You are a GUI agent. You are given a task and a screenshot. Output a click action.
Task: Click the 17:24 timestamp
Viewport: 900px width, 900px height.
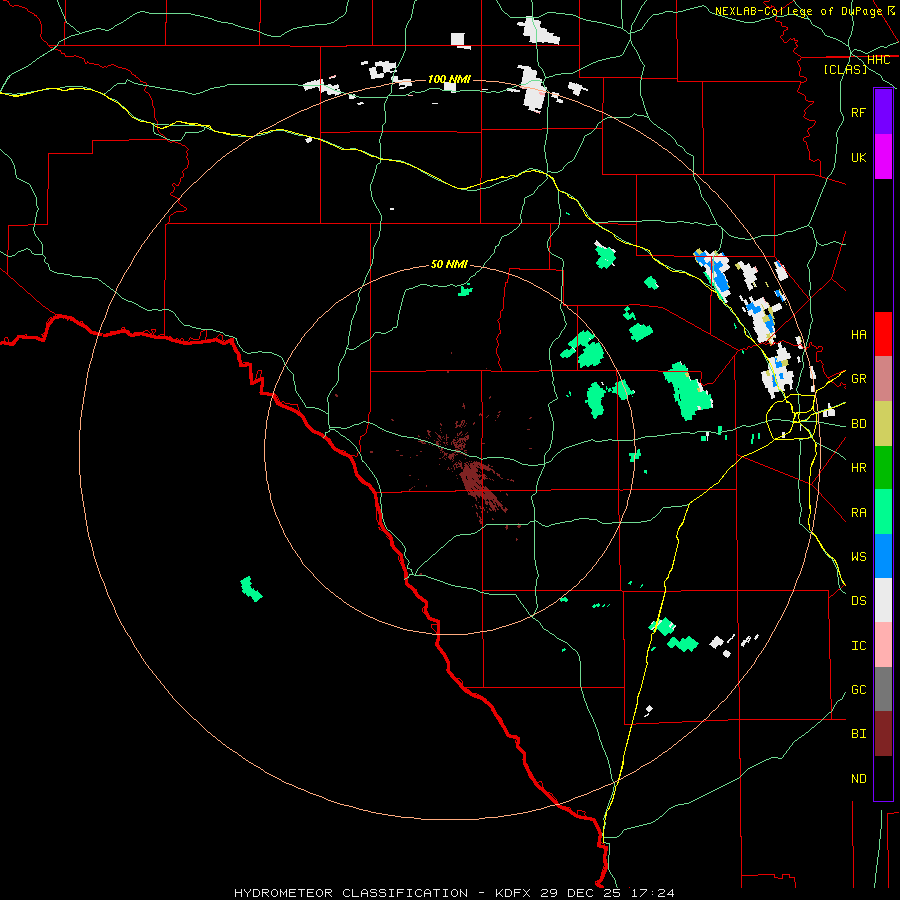pyautogui.click(x=653, y=893)
